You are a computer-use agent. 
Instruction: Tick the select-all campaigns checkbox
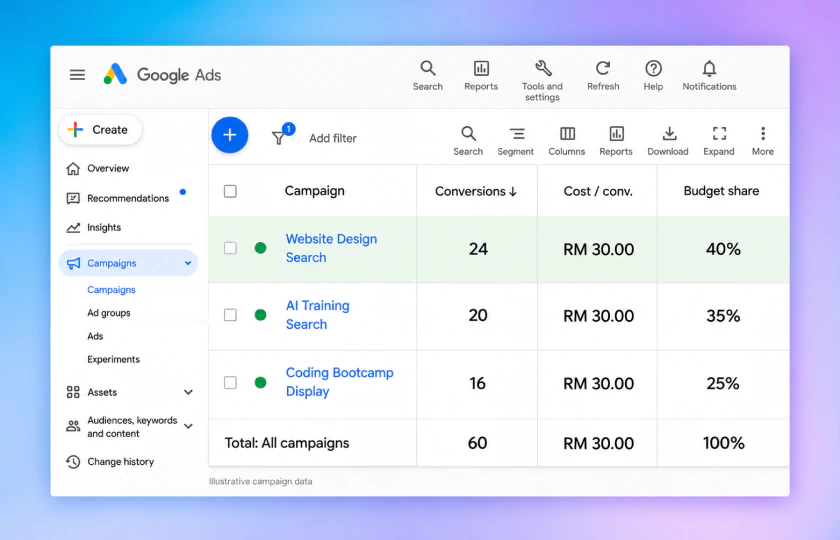pos(230,191)
